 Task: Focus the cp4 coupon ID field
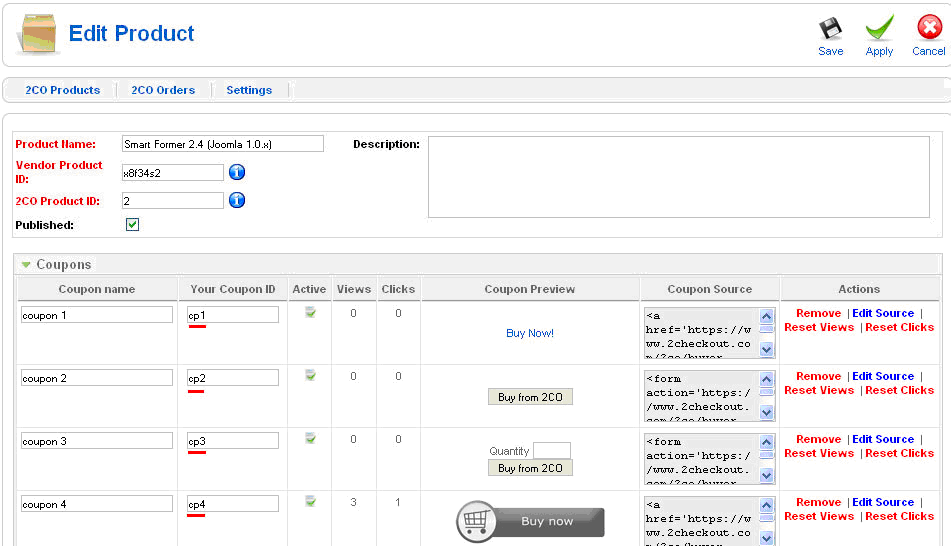(x=233, y=504)
